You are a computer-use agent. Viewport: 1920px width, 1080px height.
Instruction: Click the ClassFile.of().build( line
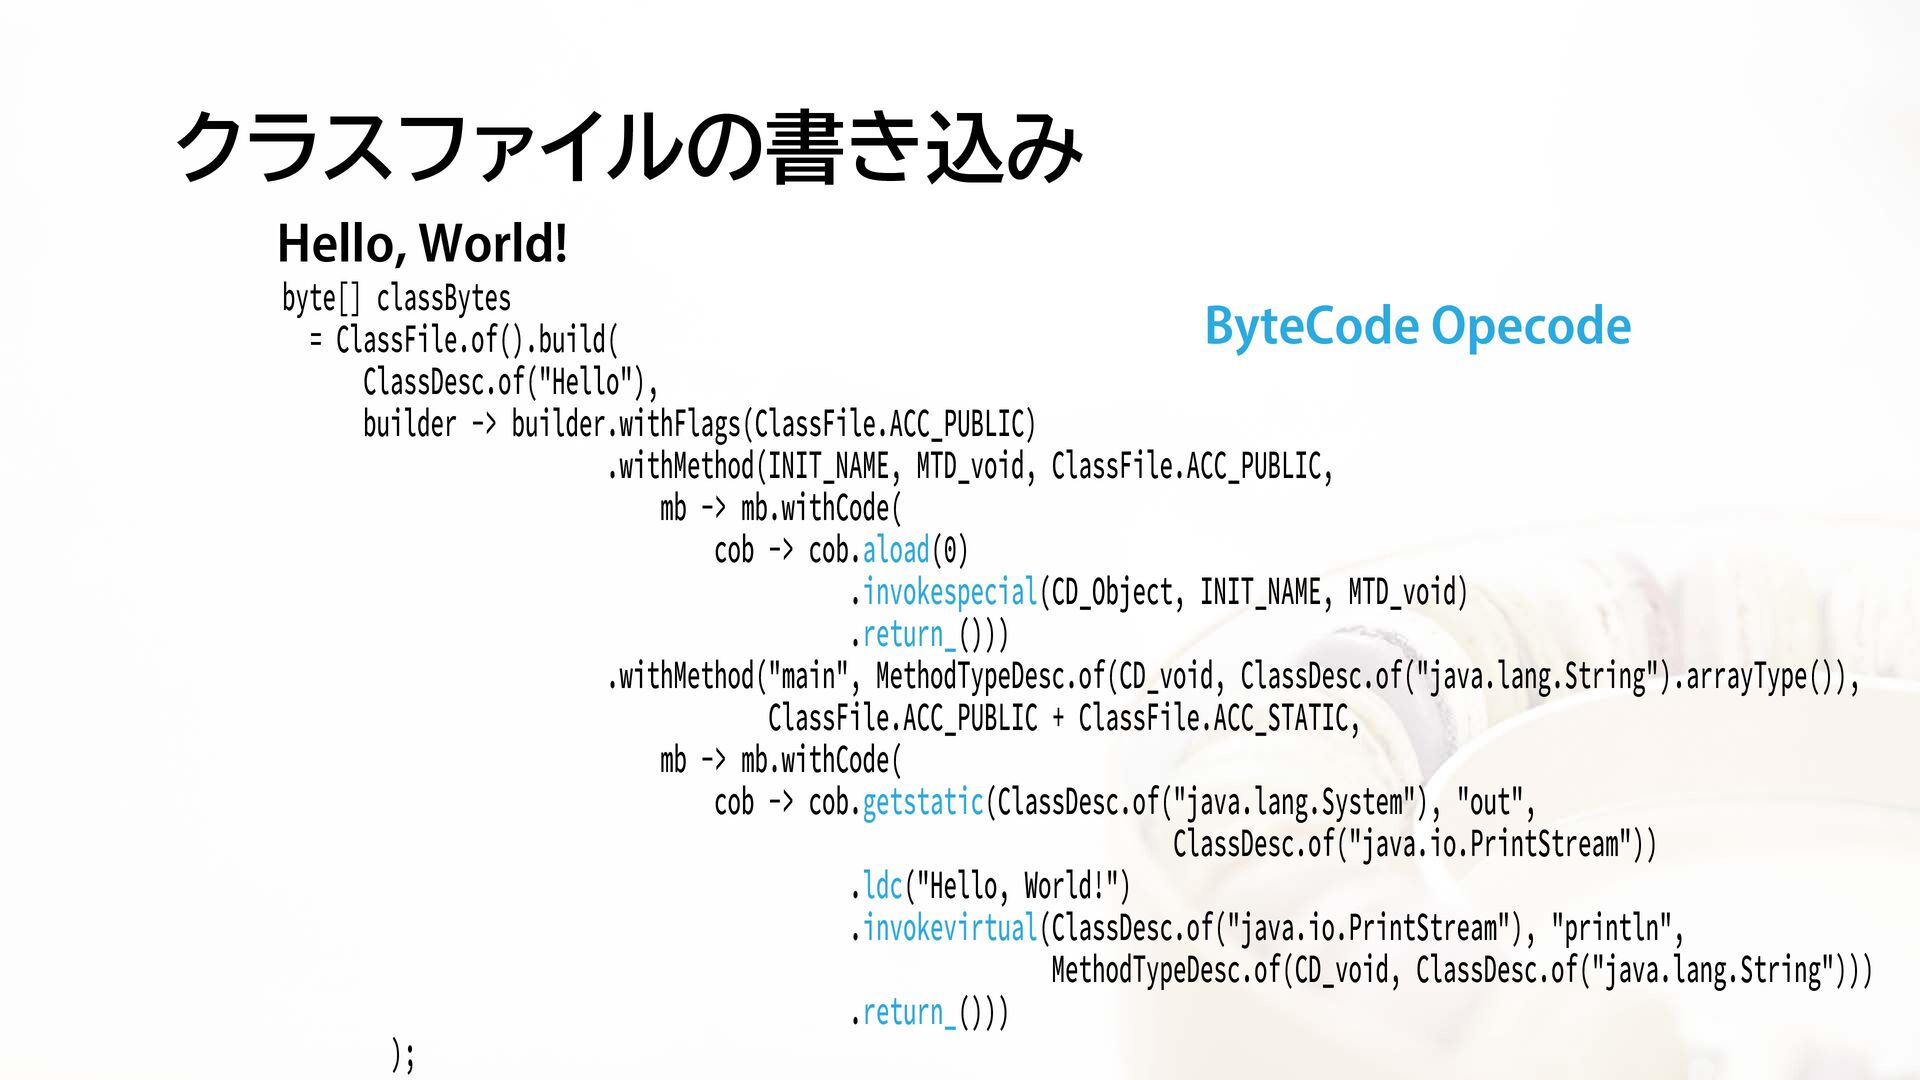click(x=464, y=340)
